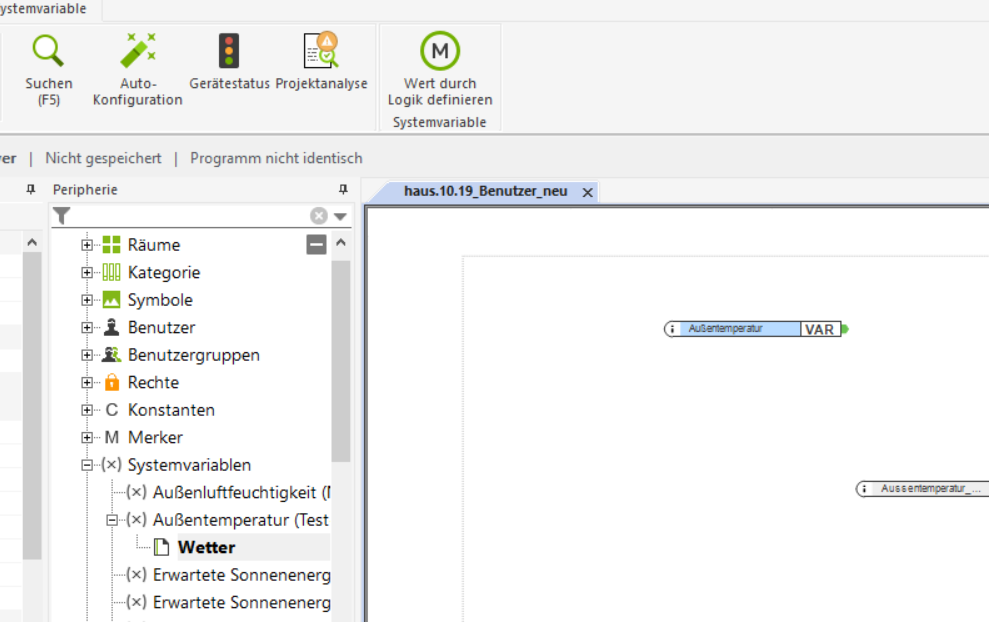Click Wert durch Logik definieren
Viewport: 989px width, 622px height.
440,69
